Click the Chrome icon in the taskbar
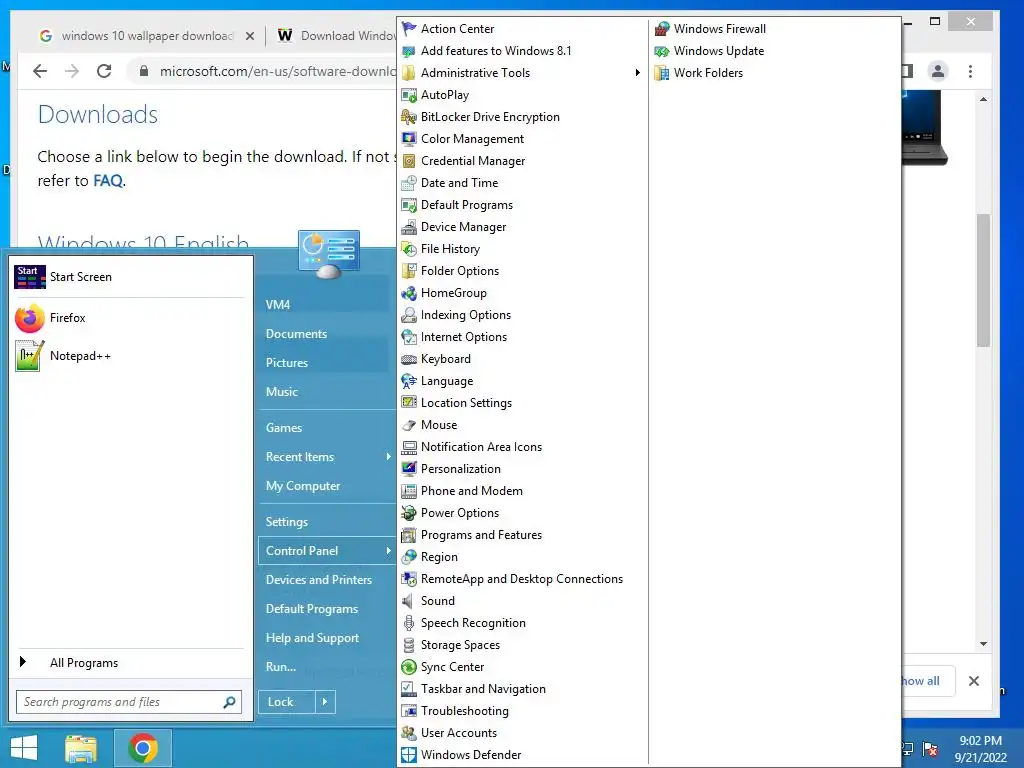The width and height of the screenshot is (1024, 768). point(143,748)
